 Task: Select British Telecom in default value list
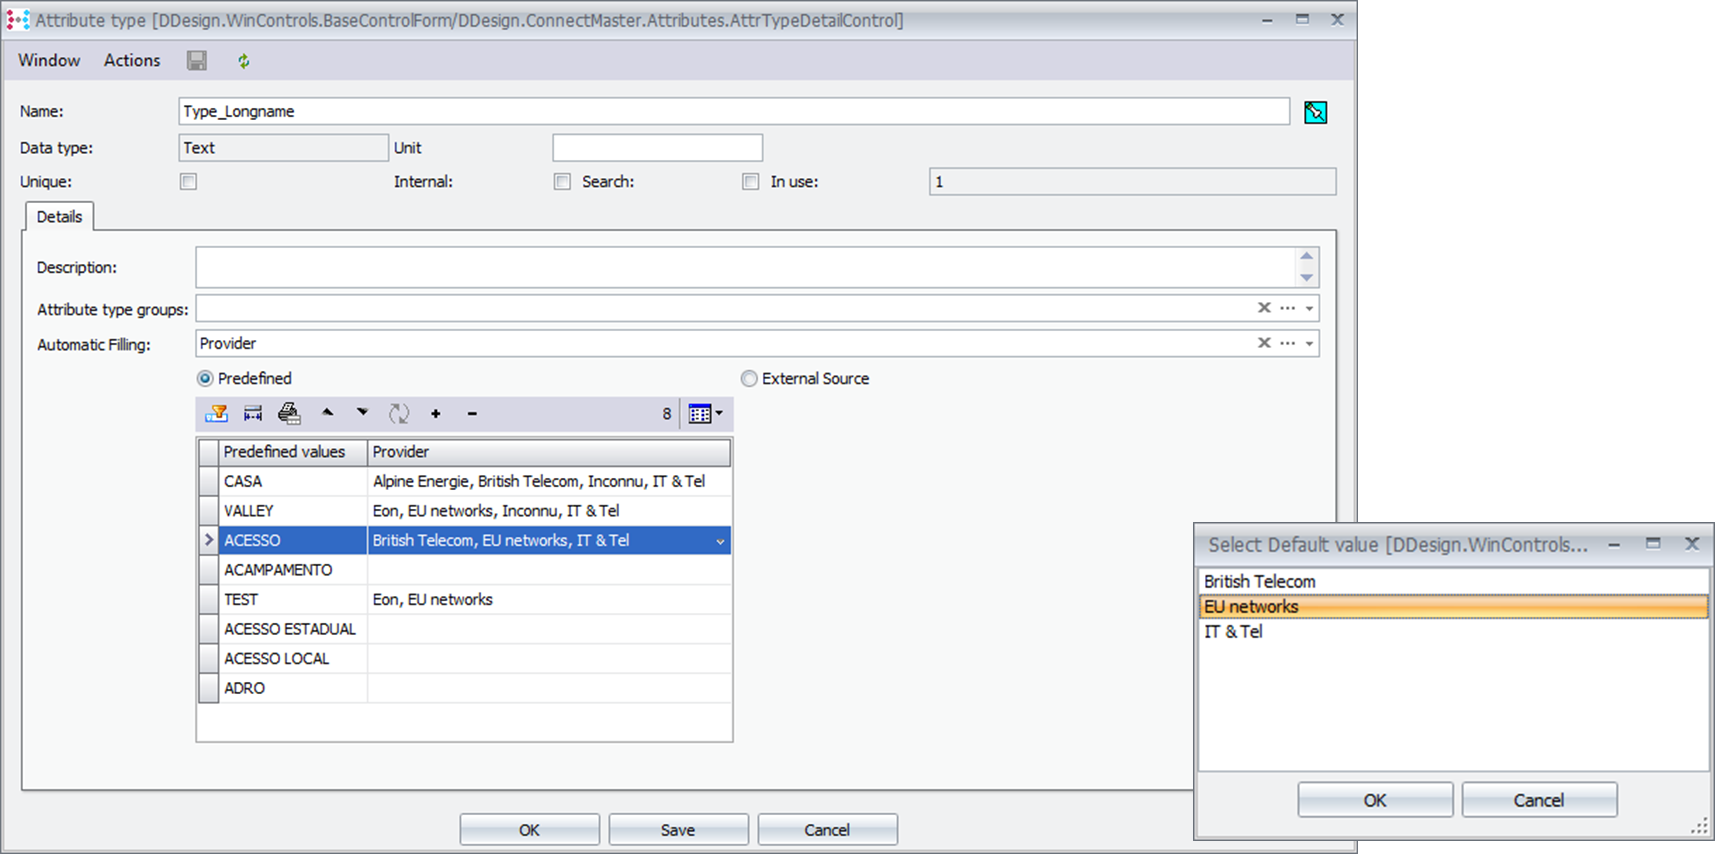click(1453, 581)
